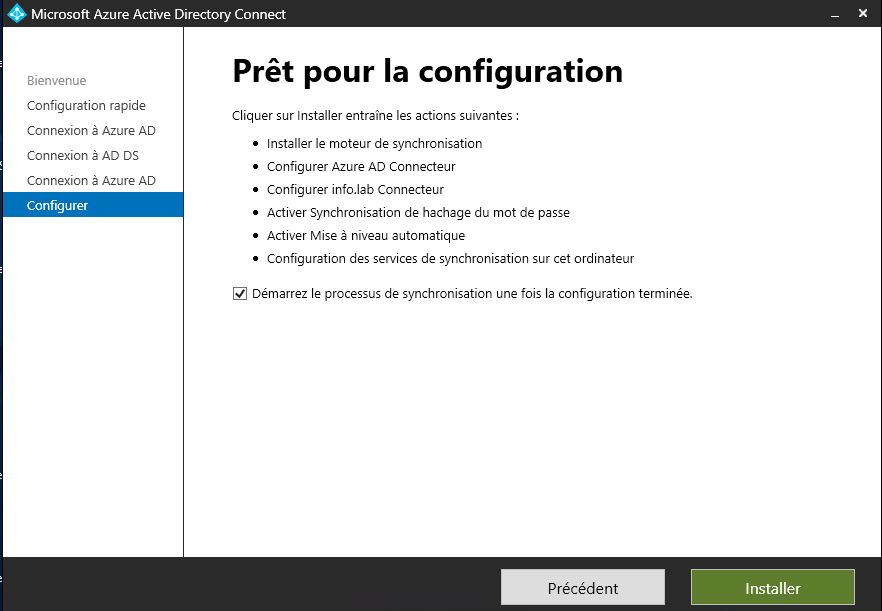Close the Azure AD Connect window
882x611 pixels.
[863, 13]
